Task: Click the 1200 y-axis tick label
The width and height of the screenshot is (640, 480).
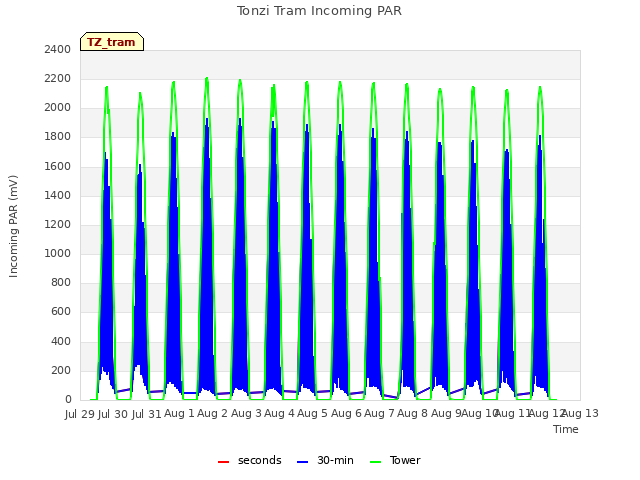Action: click(58, 224)
